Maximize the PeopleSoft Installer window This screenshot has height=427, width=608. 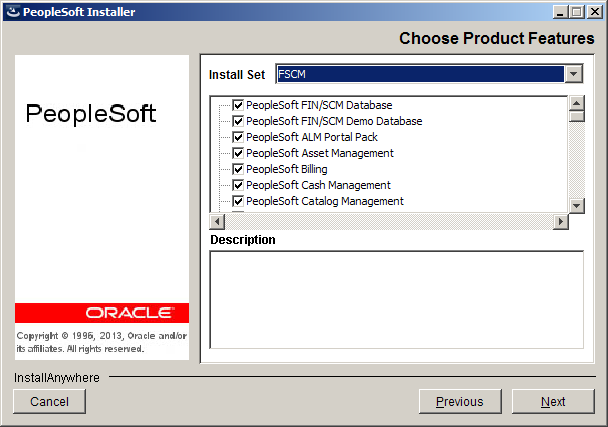coord(577,12)
